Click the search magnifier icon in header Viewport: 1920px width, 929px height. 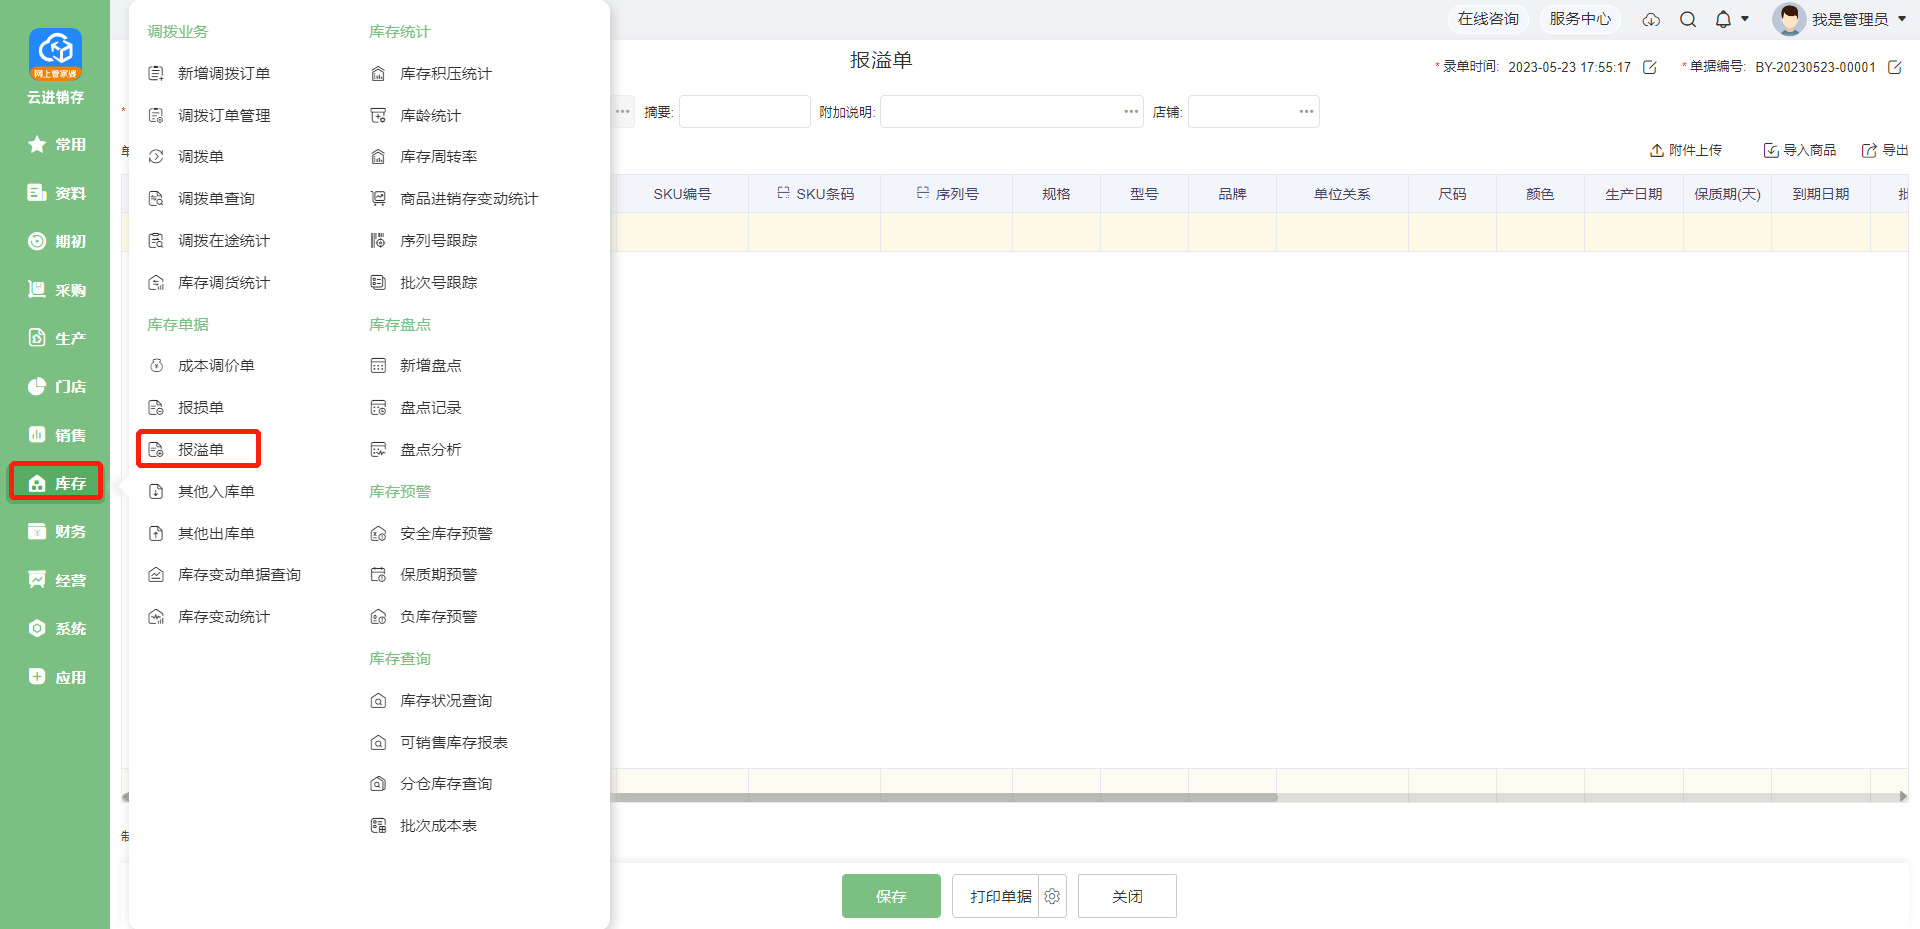pos(1688,19)
